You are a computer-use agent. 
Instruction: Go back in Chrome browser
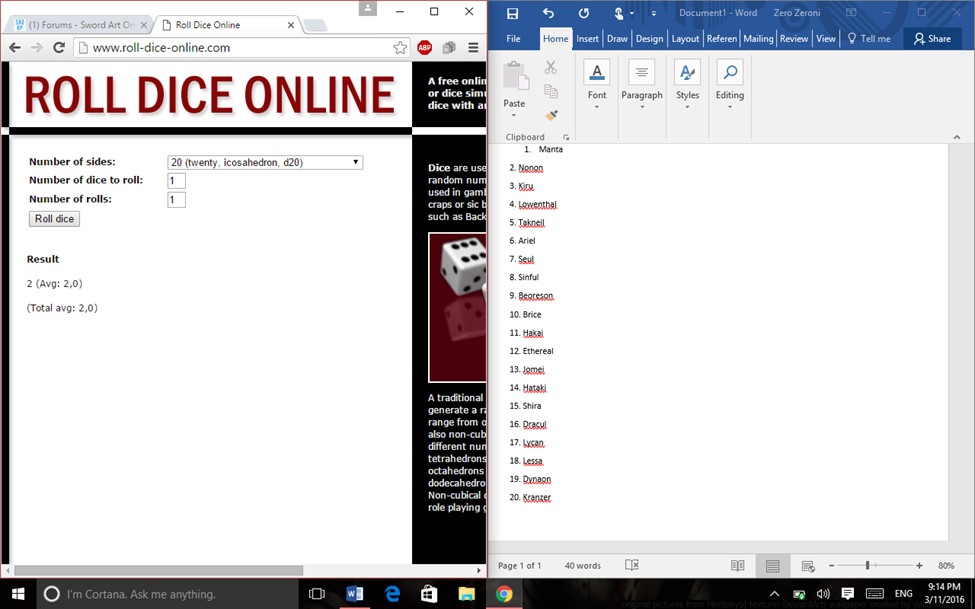click(x=15, y=47)
